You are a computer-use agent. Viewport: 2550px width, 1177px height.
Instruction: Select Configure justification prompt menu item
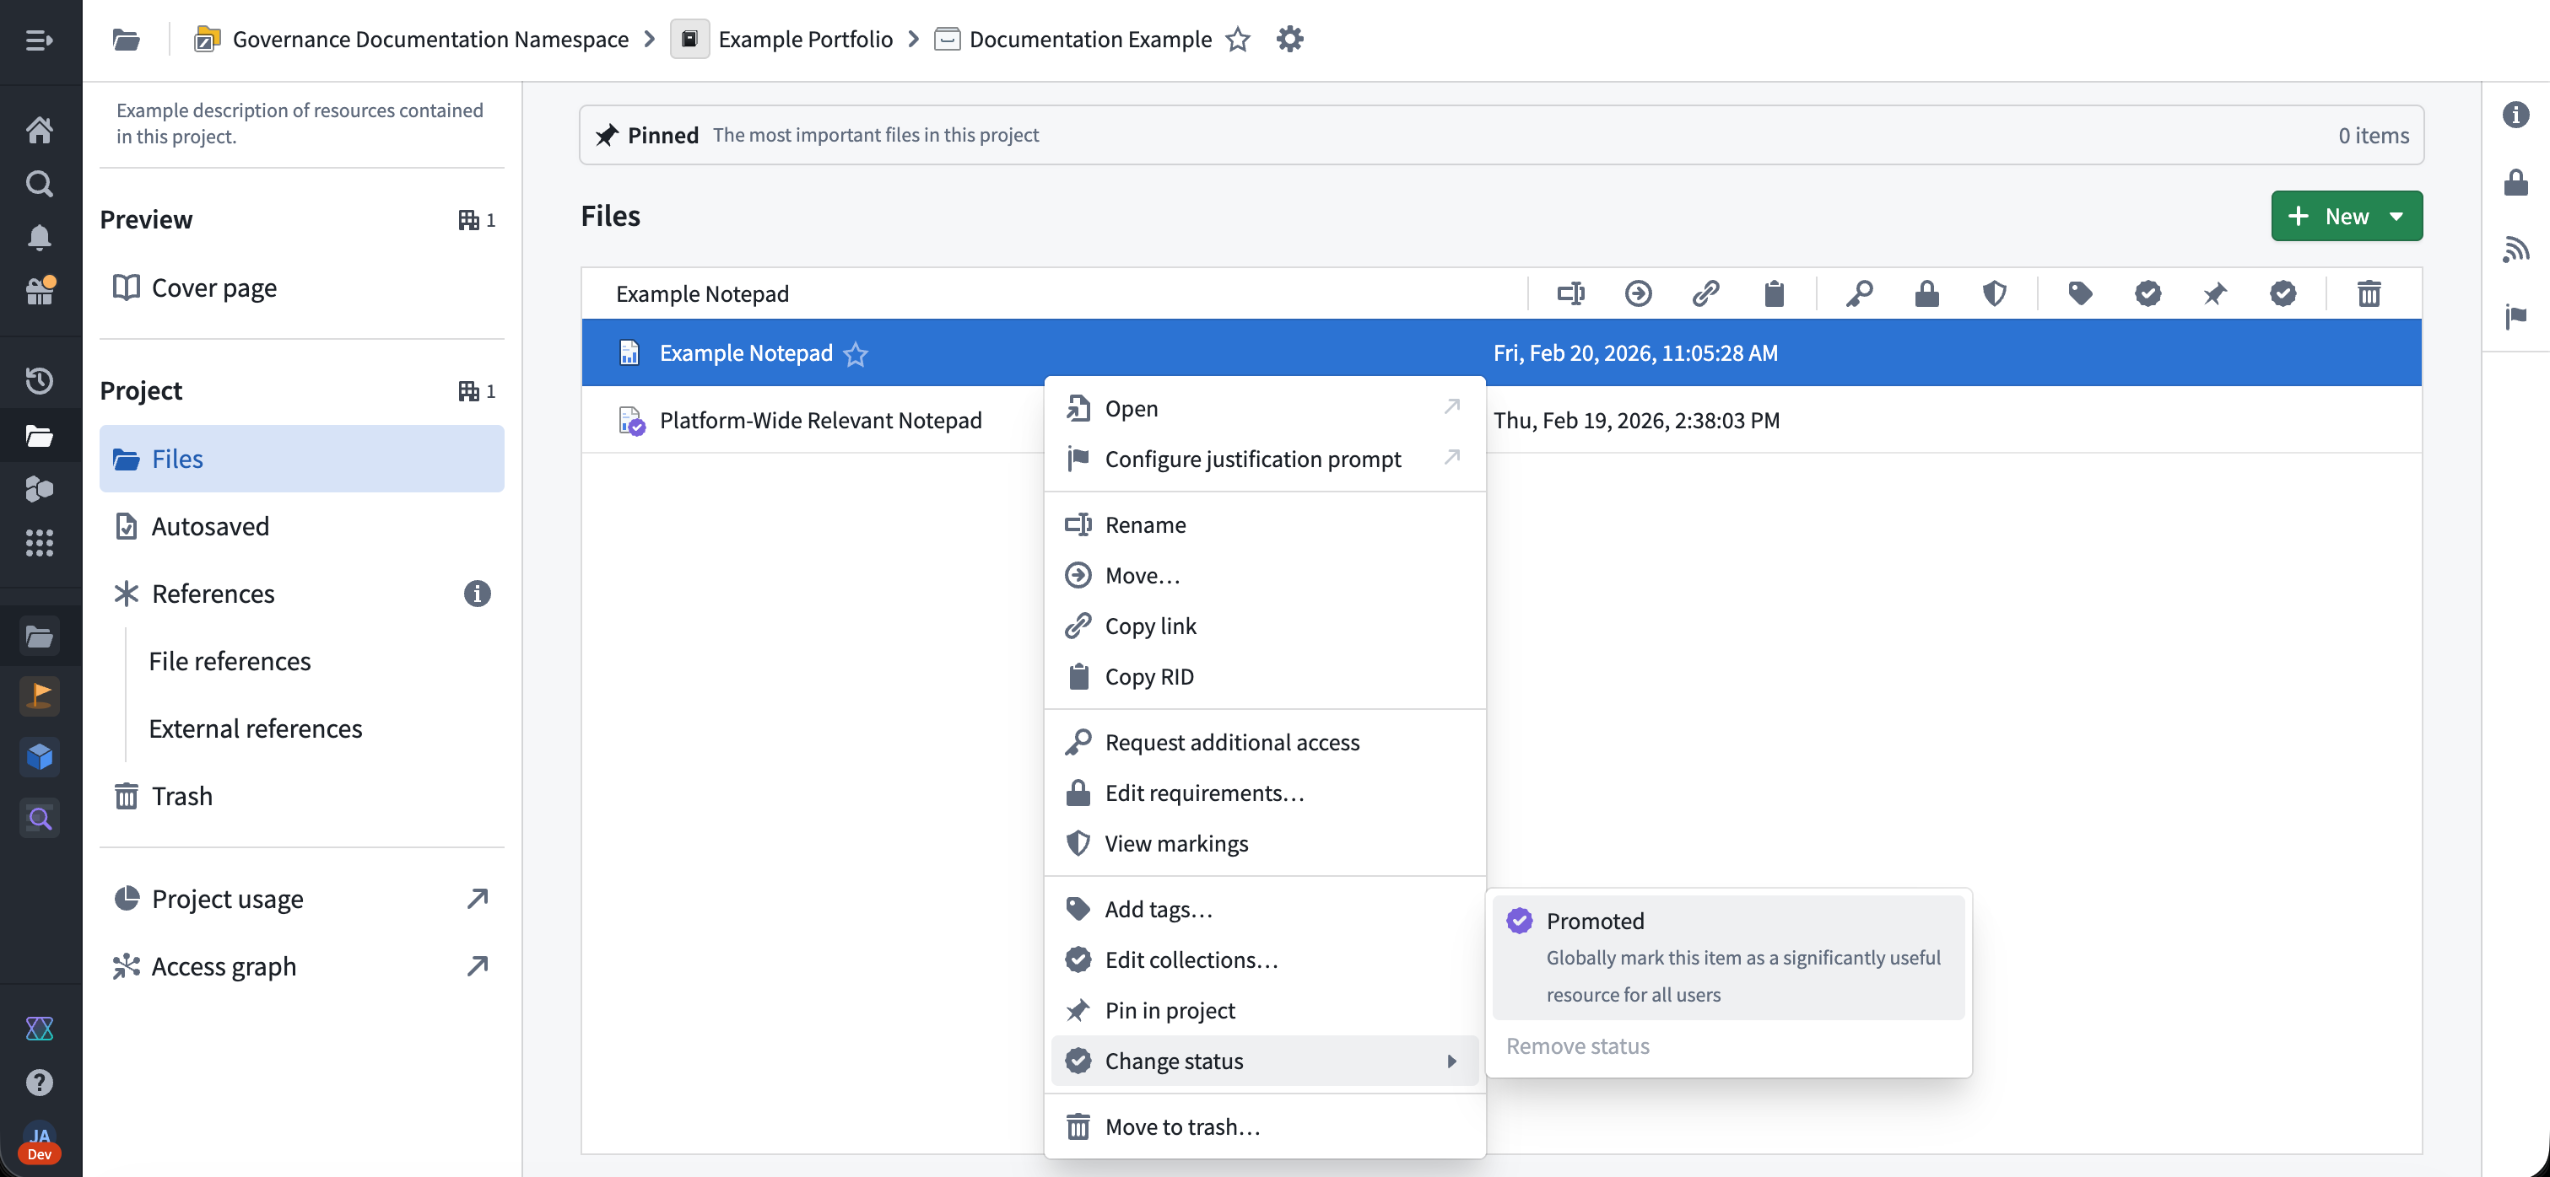coord(1253,458)
